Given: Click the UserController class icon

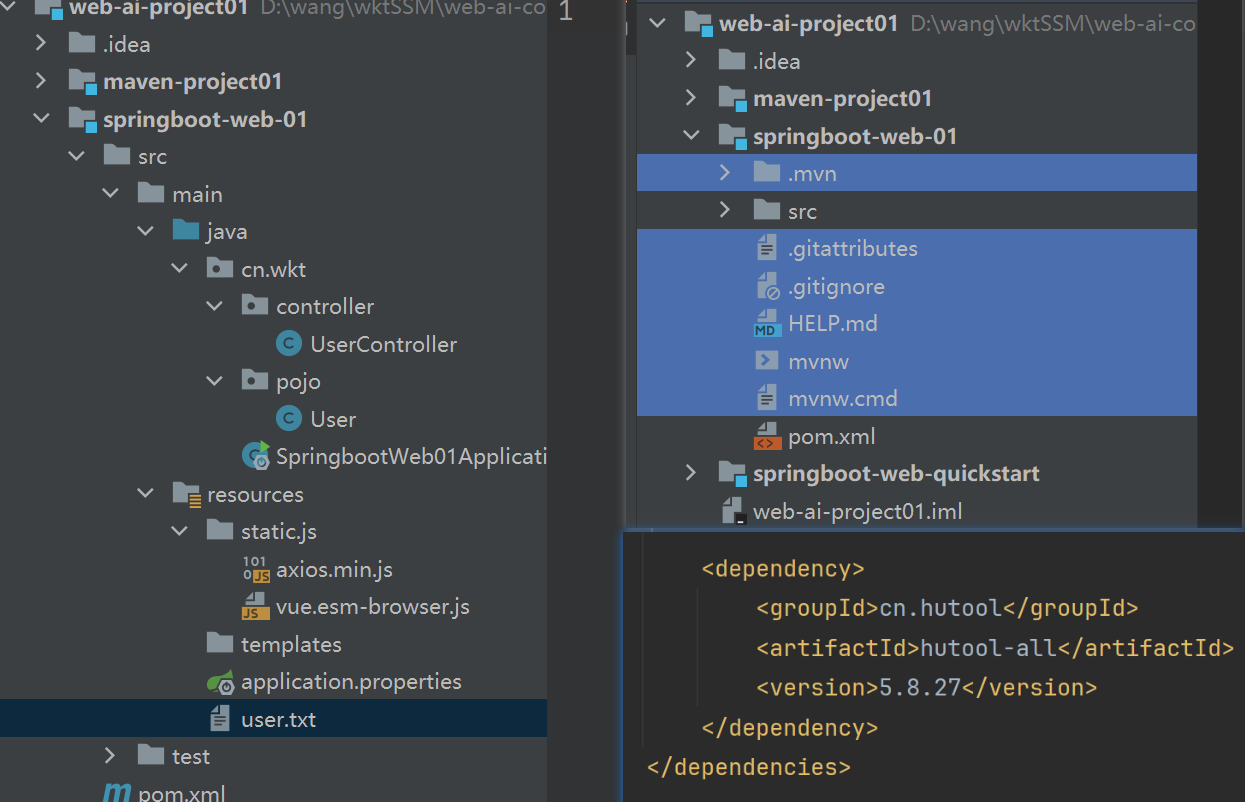Looking at the screenshot, I should (288, 345).
